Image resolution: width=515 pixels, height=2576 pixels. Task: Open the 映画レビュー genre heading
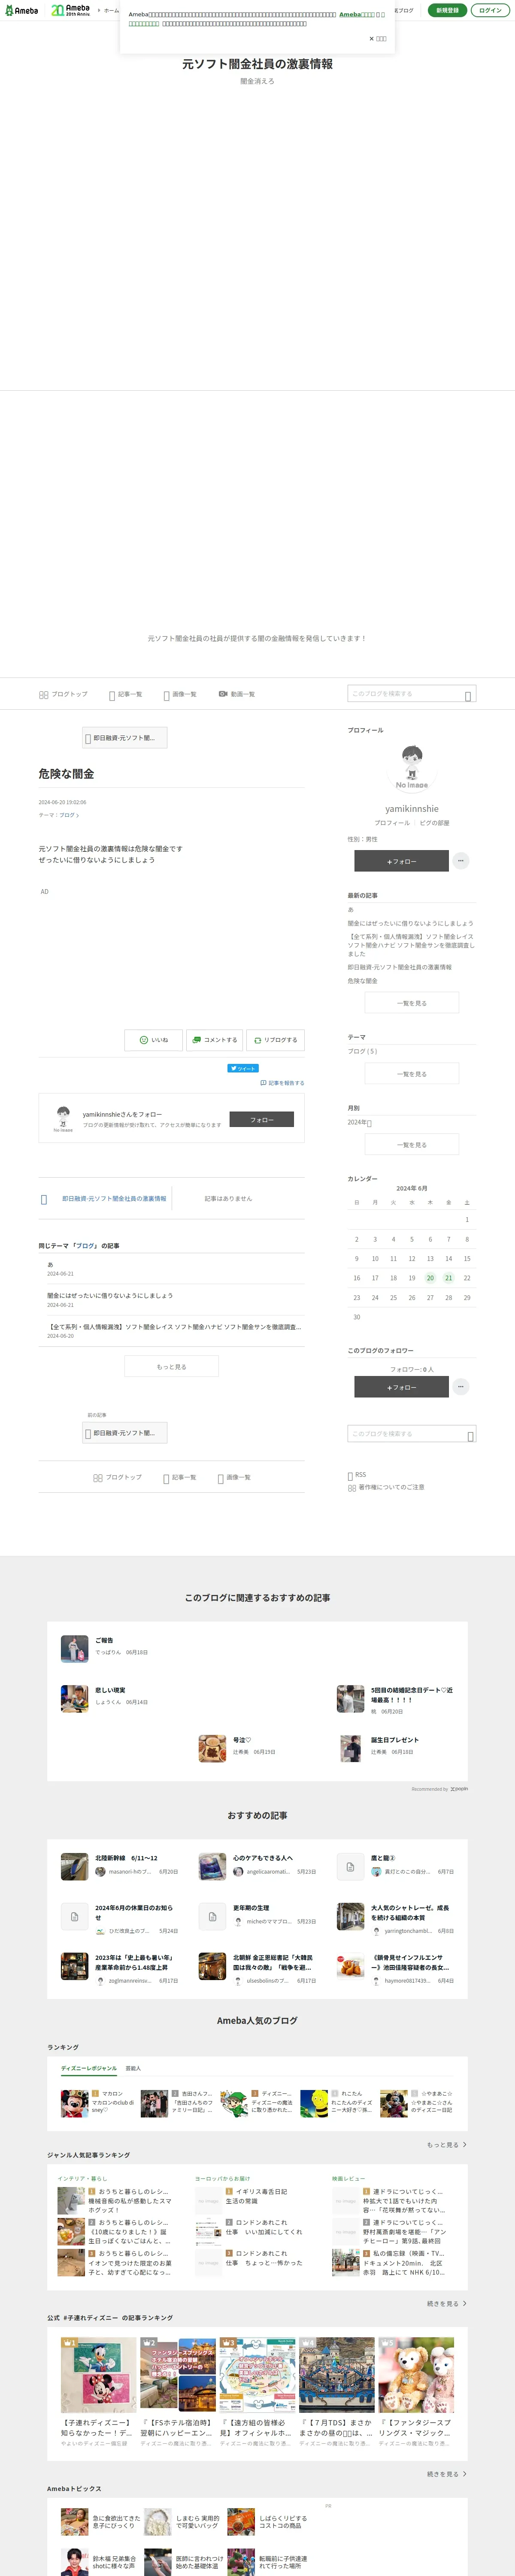click(348, 2178)
